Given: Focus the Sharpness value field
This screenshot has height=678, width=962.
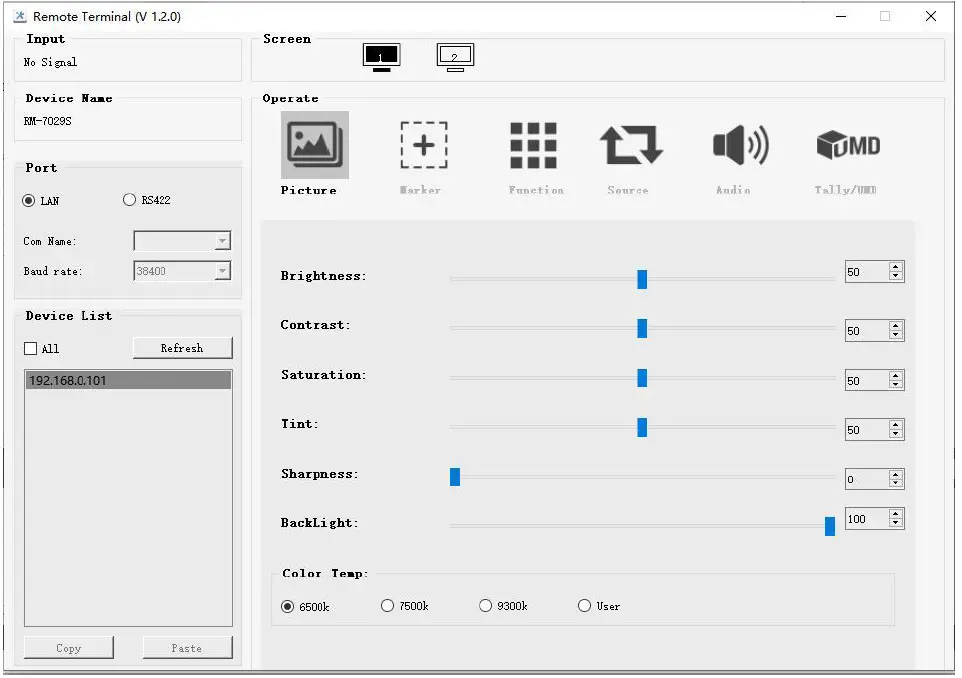Looking at the screenshot, I should (x=866, y=479).
